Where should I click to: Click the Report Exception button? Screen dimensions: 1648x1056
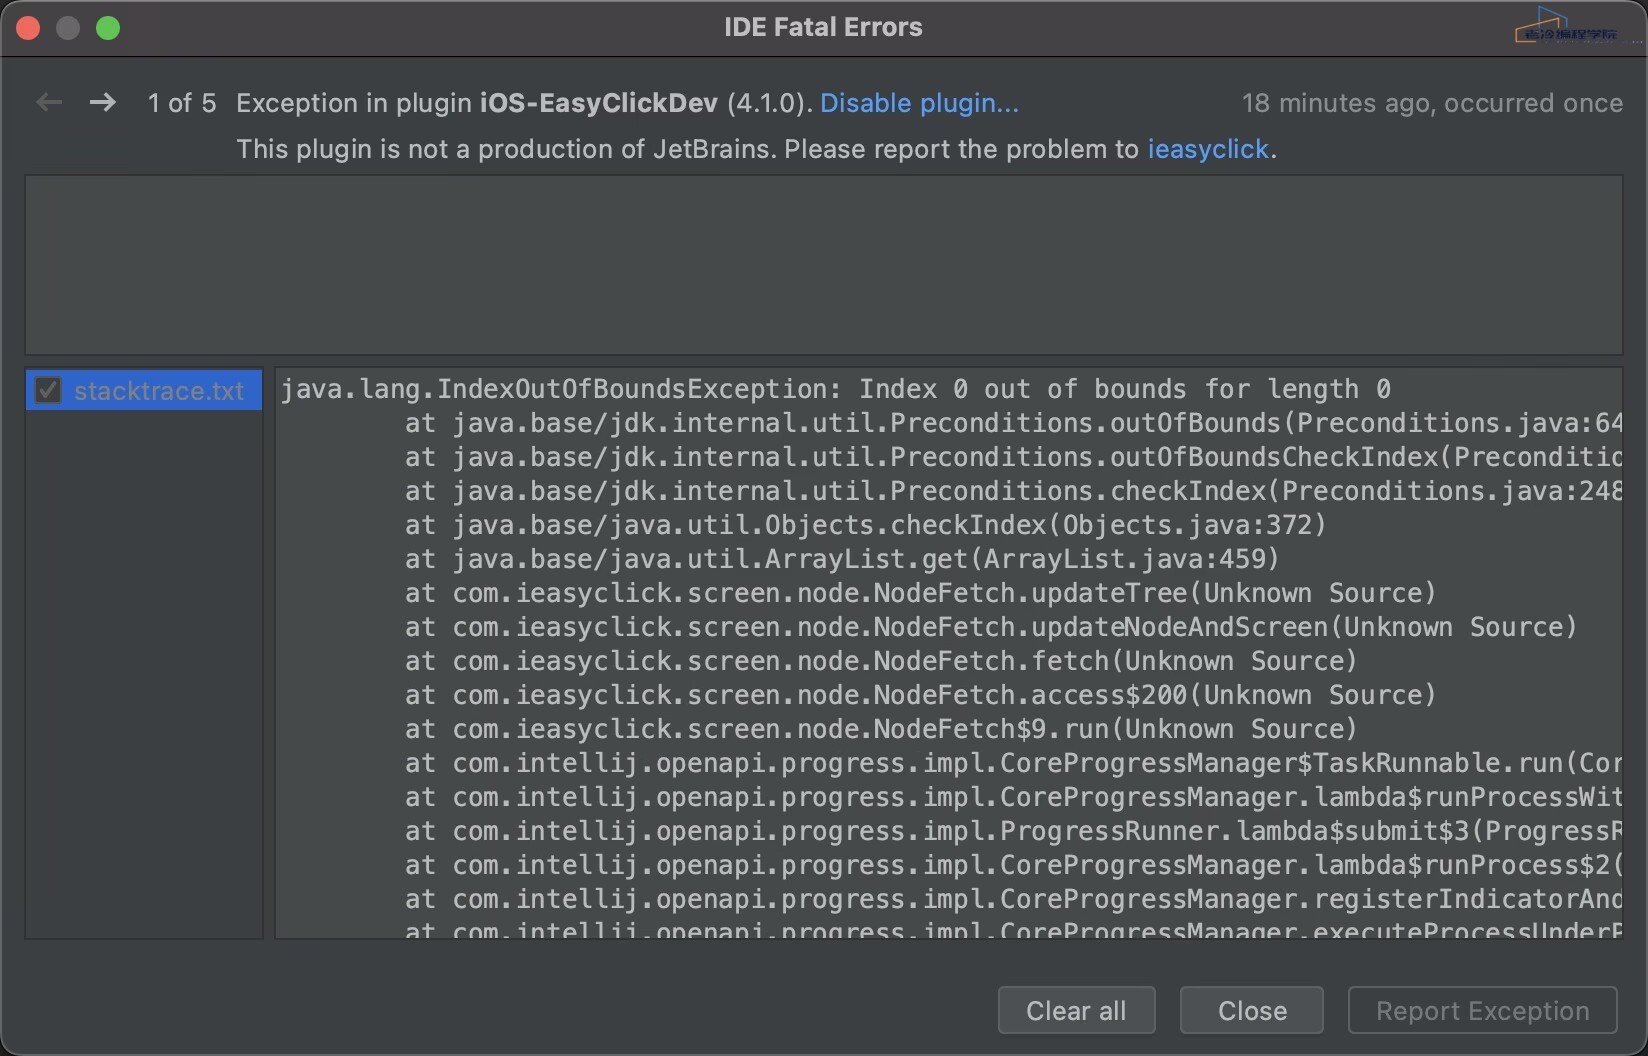point(1482,1011)
